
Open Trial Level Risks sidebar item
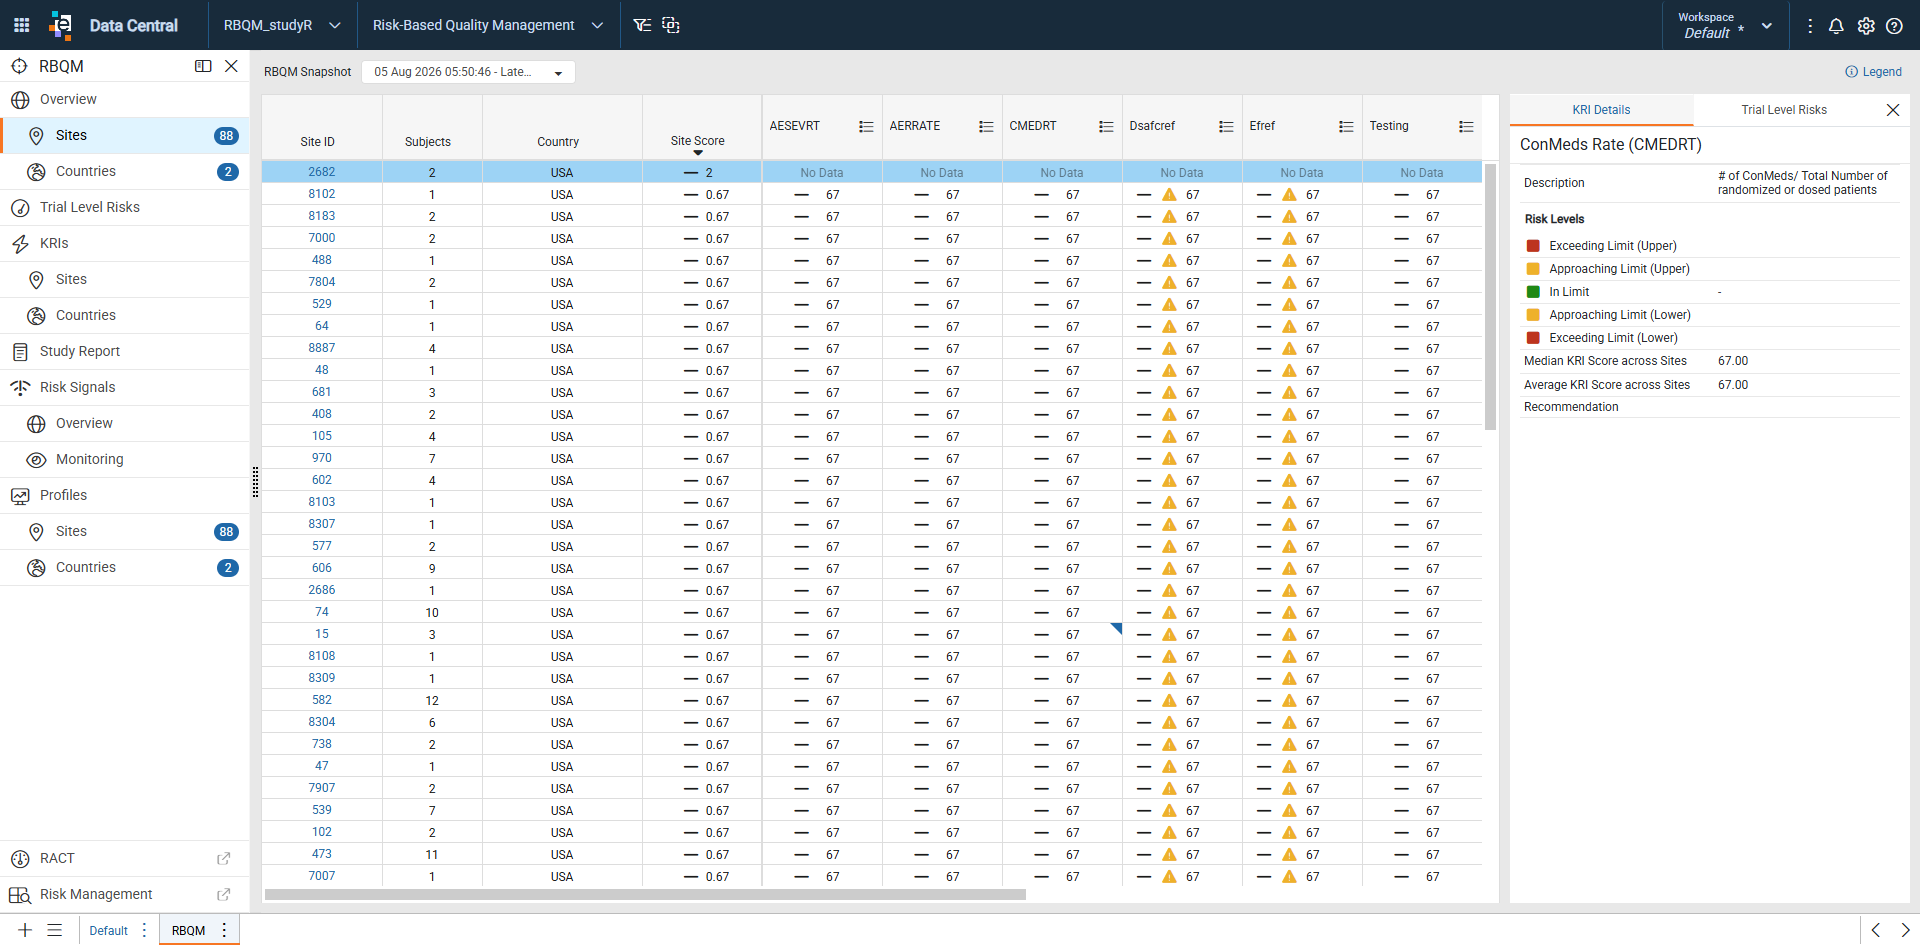[x=124, y=208]
